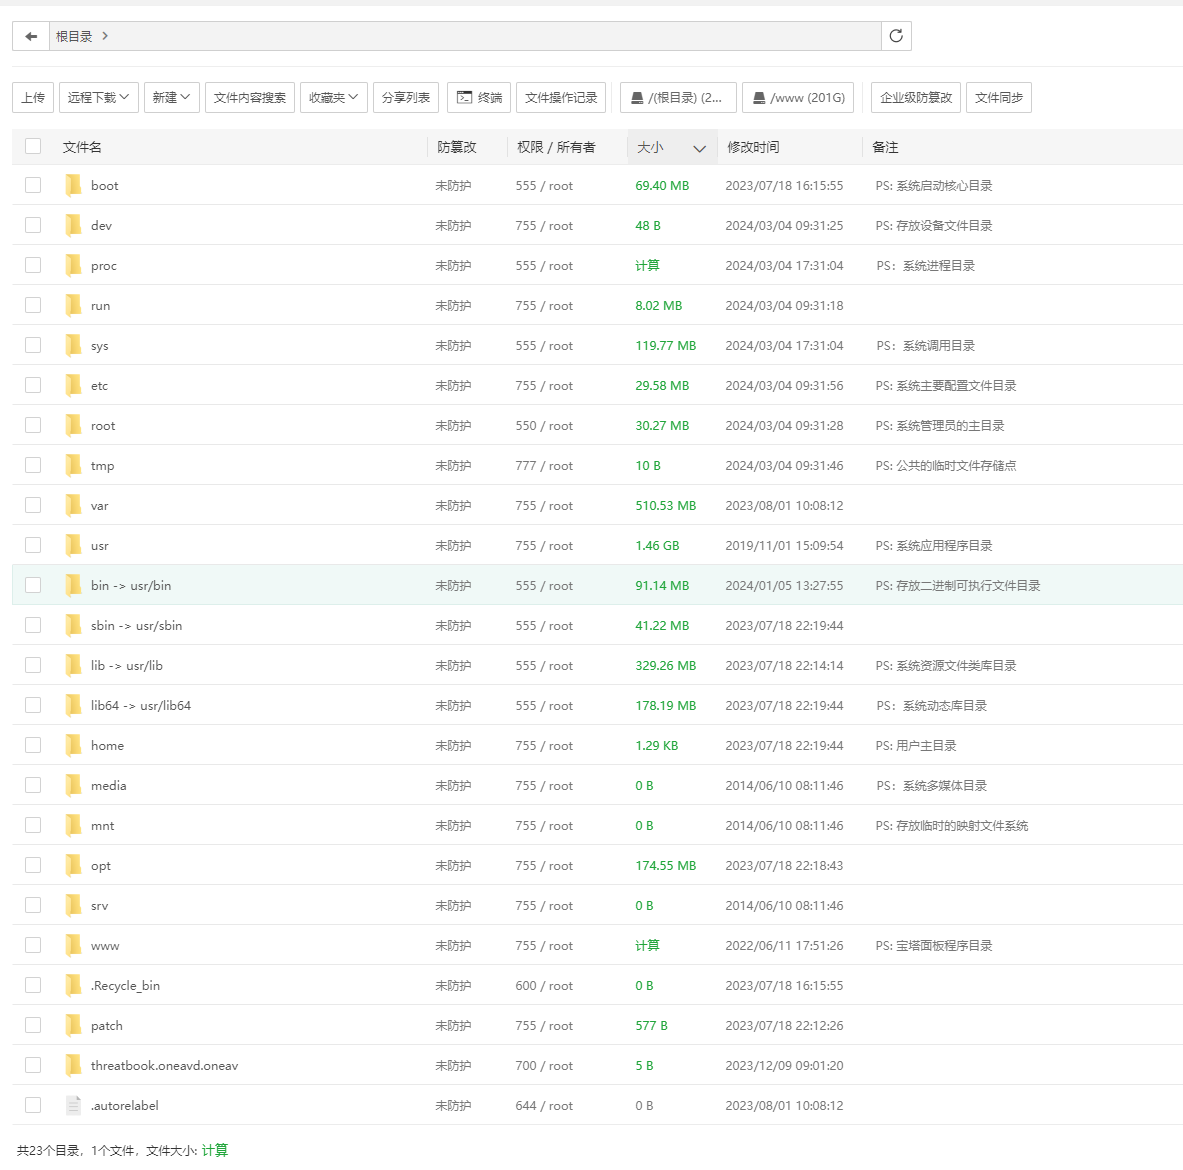Check the bin -> usr/bin row checkbox

[x=33, y=585]
